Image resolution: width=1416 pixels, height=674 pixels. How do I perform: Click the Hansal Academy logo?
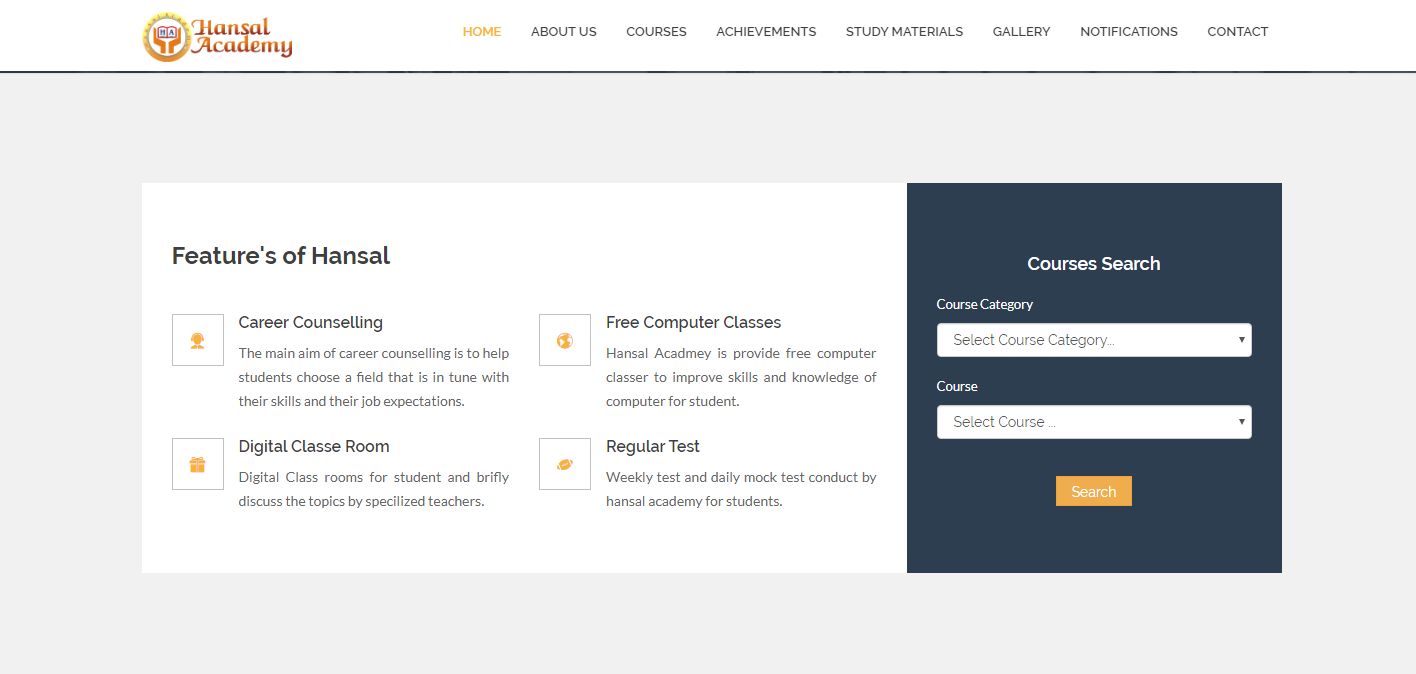click(x=218, y=37)
